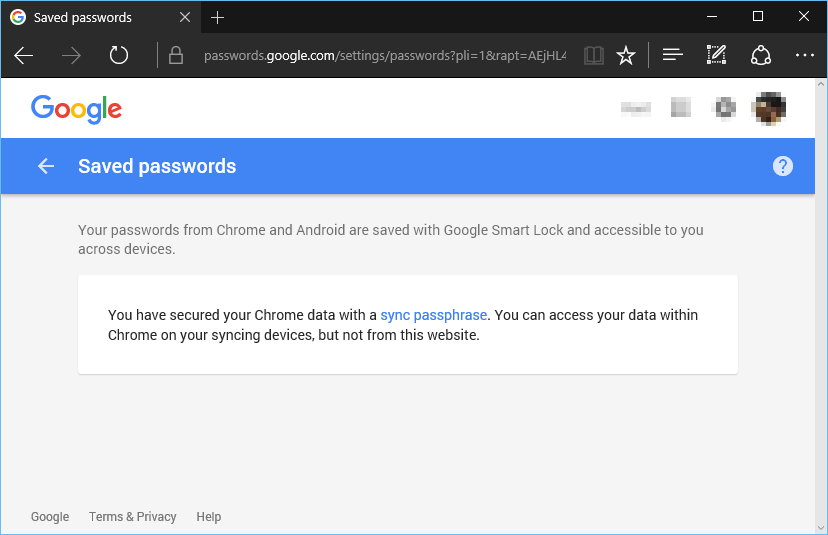Screen dimensions: 828x535
Task: Open reading view book icon
Action: (x=594, y=55)
